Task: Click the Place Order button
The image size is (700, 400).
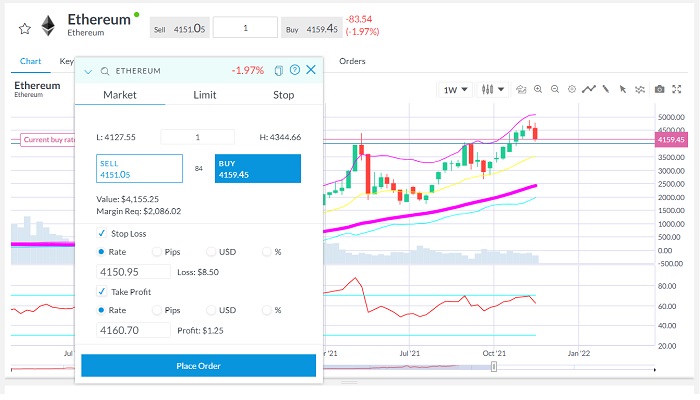Action: click(x=198, y=366)
